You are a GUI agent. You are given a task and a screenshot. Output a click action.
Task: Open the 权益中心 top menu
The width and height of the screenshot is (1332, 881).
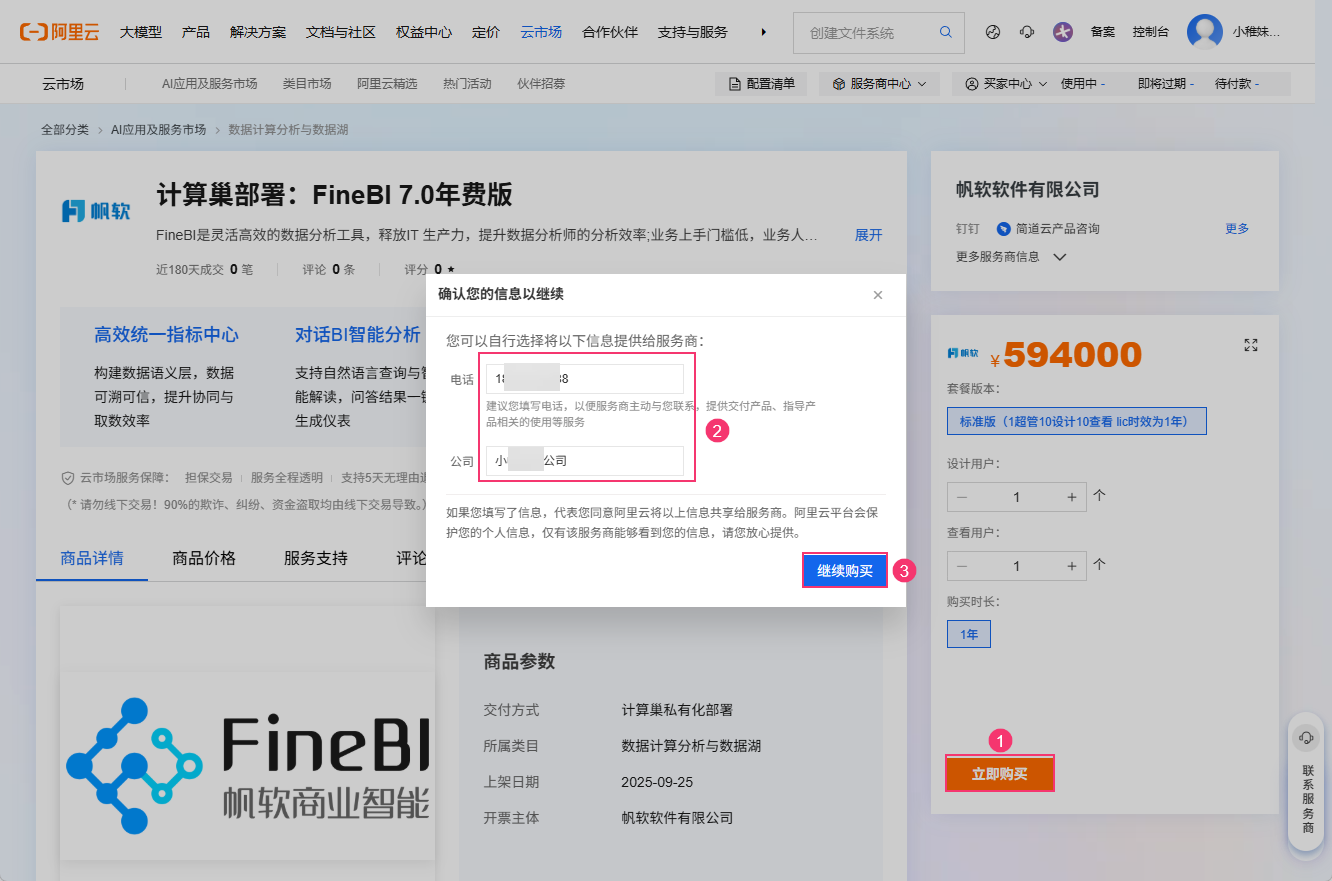click(424, 32)
